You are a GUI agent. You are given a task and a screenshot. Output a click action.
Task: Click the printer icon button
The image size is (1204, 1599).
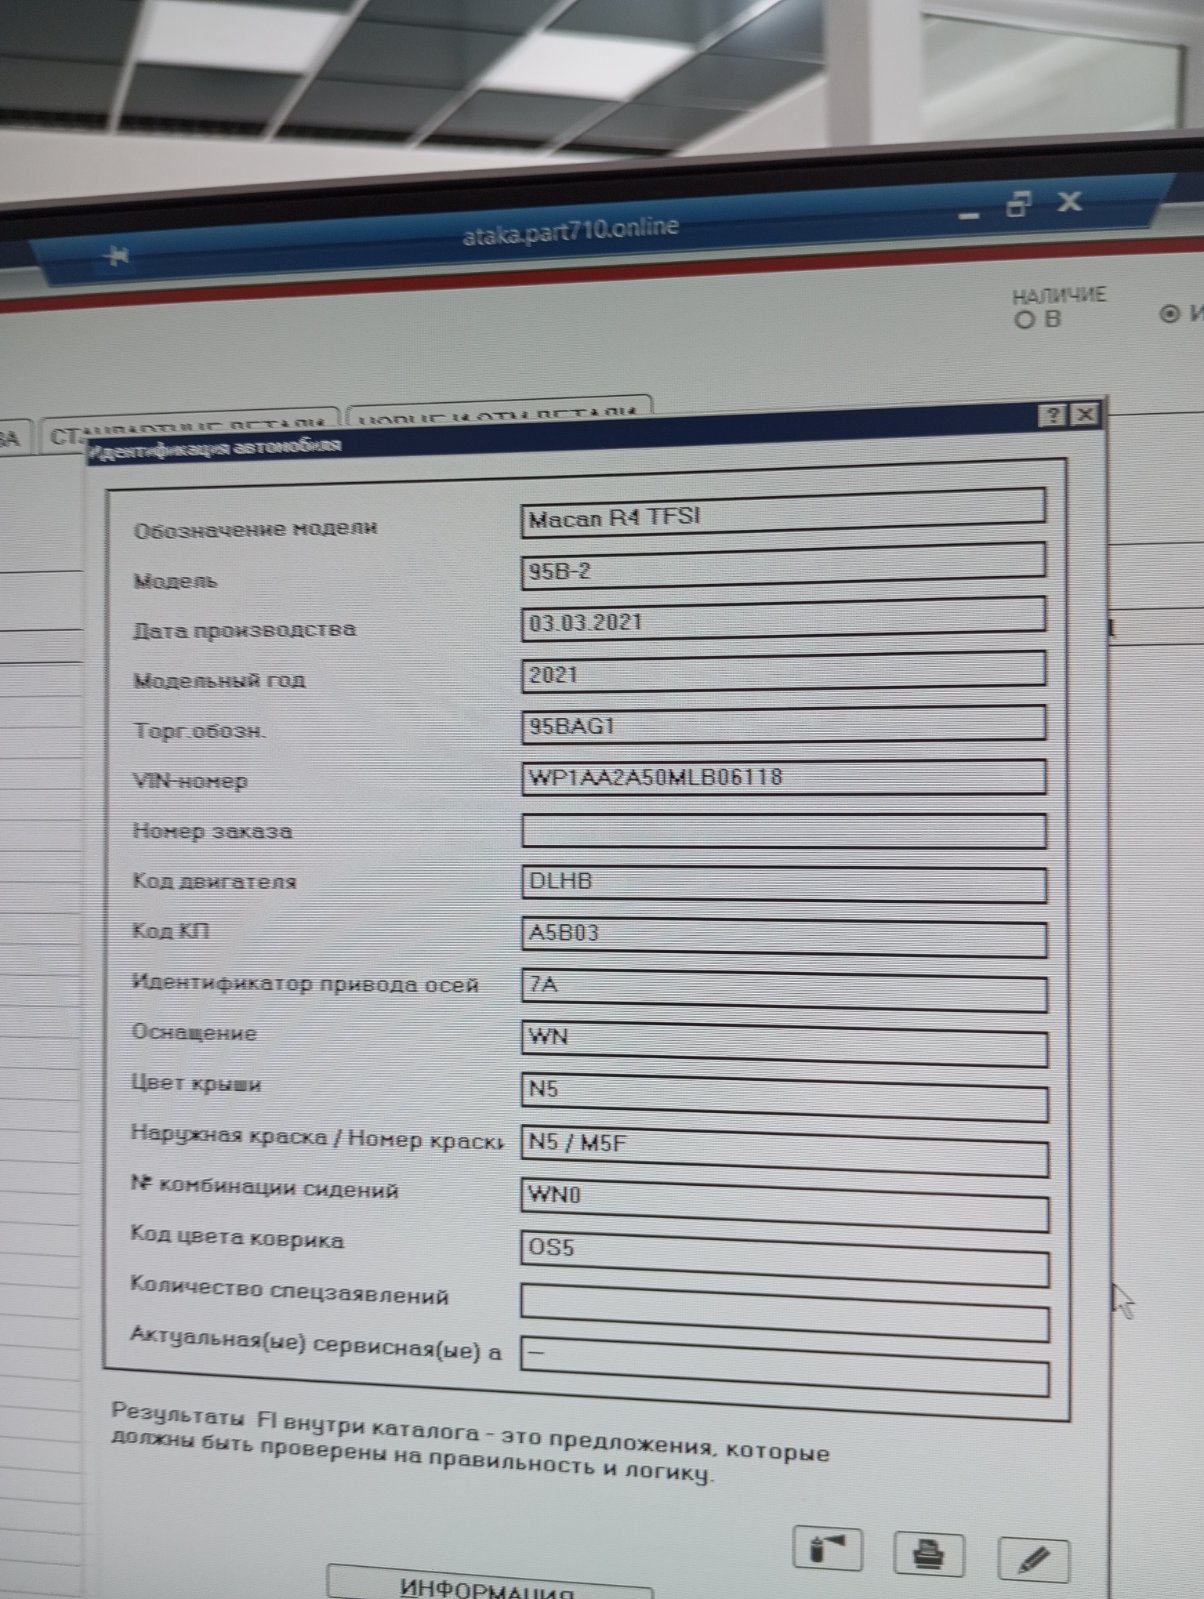(x=929, y=1554)
